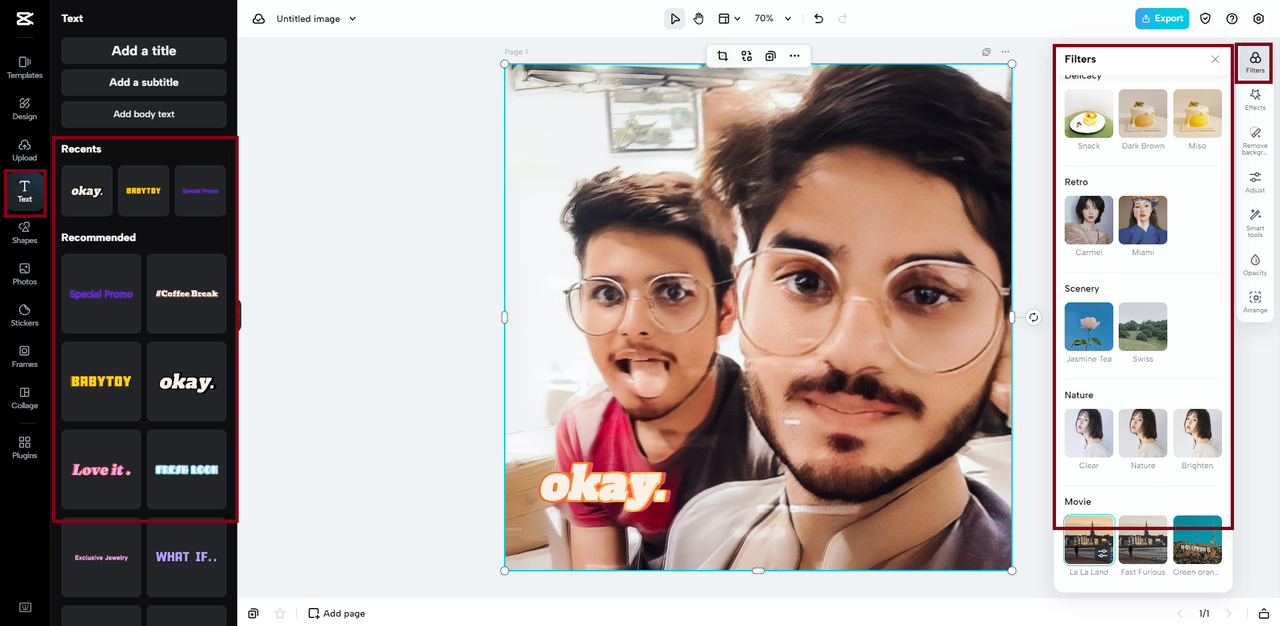This screenshot has height=626, width=1280.
Task: Expand the Untitled image name dropdown
Action: pos(352,19)
